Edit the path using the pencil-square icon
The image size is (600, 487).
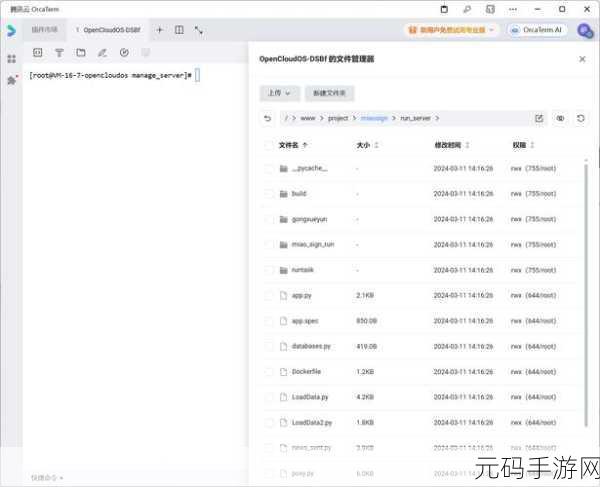[539, 118]
